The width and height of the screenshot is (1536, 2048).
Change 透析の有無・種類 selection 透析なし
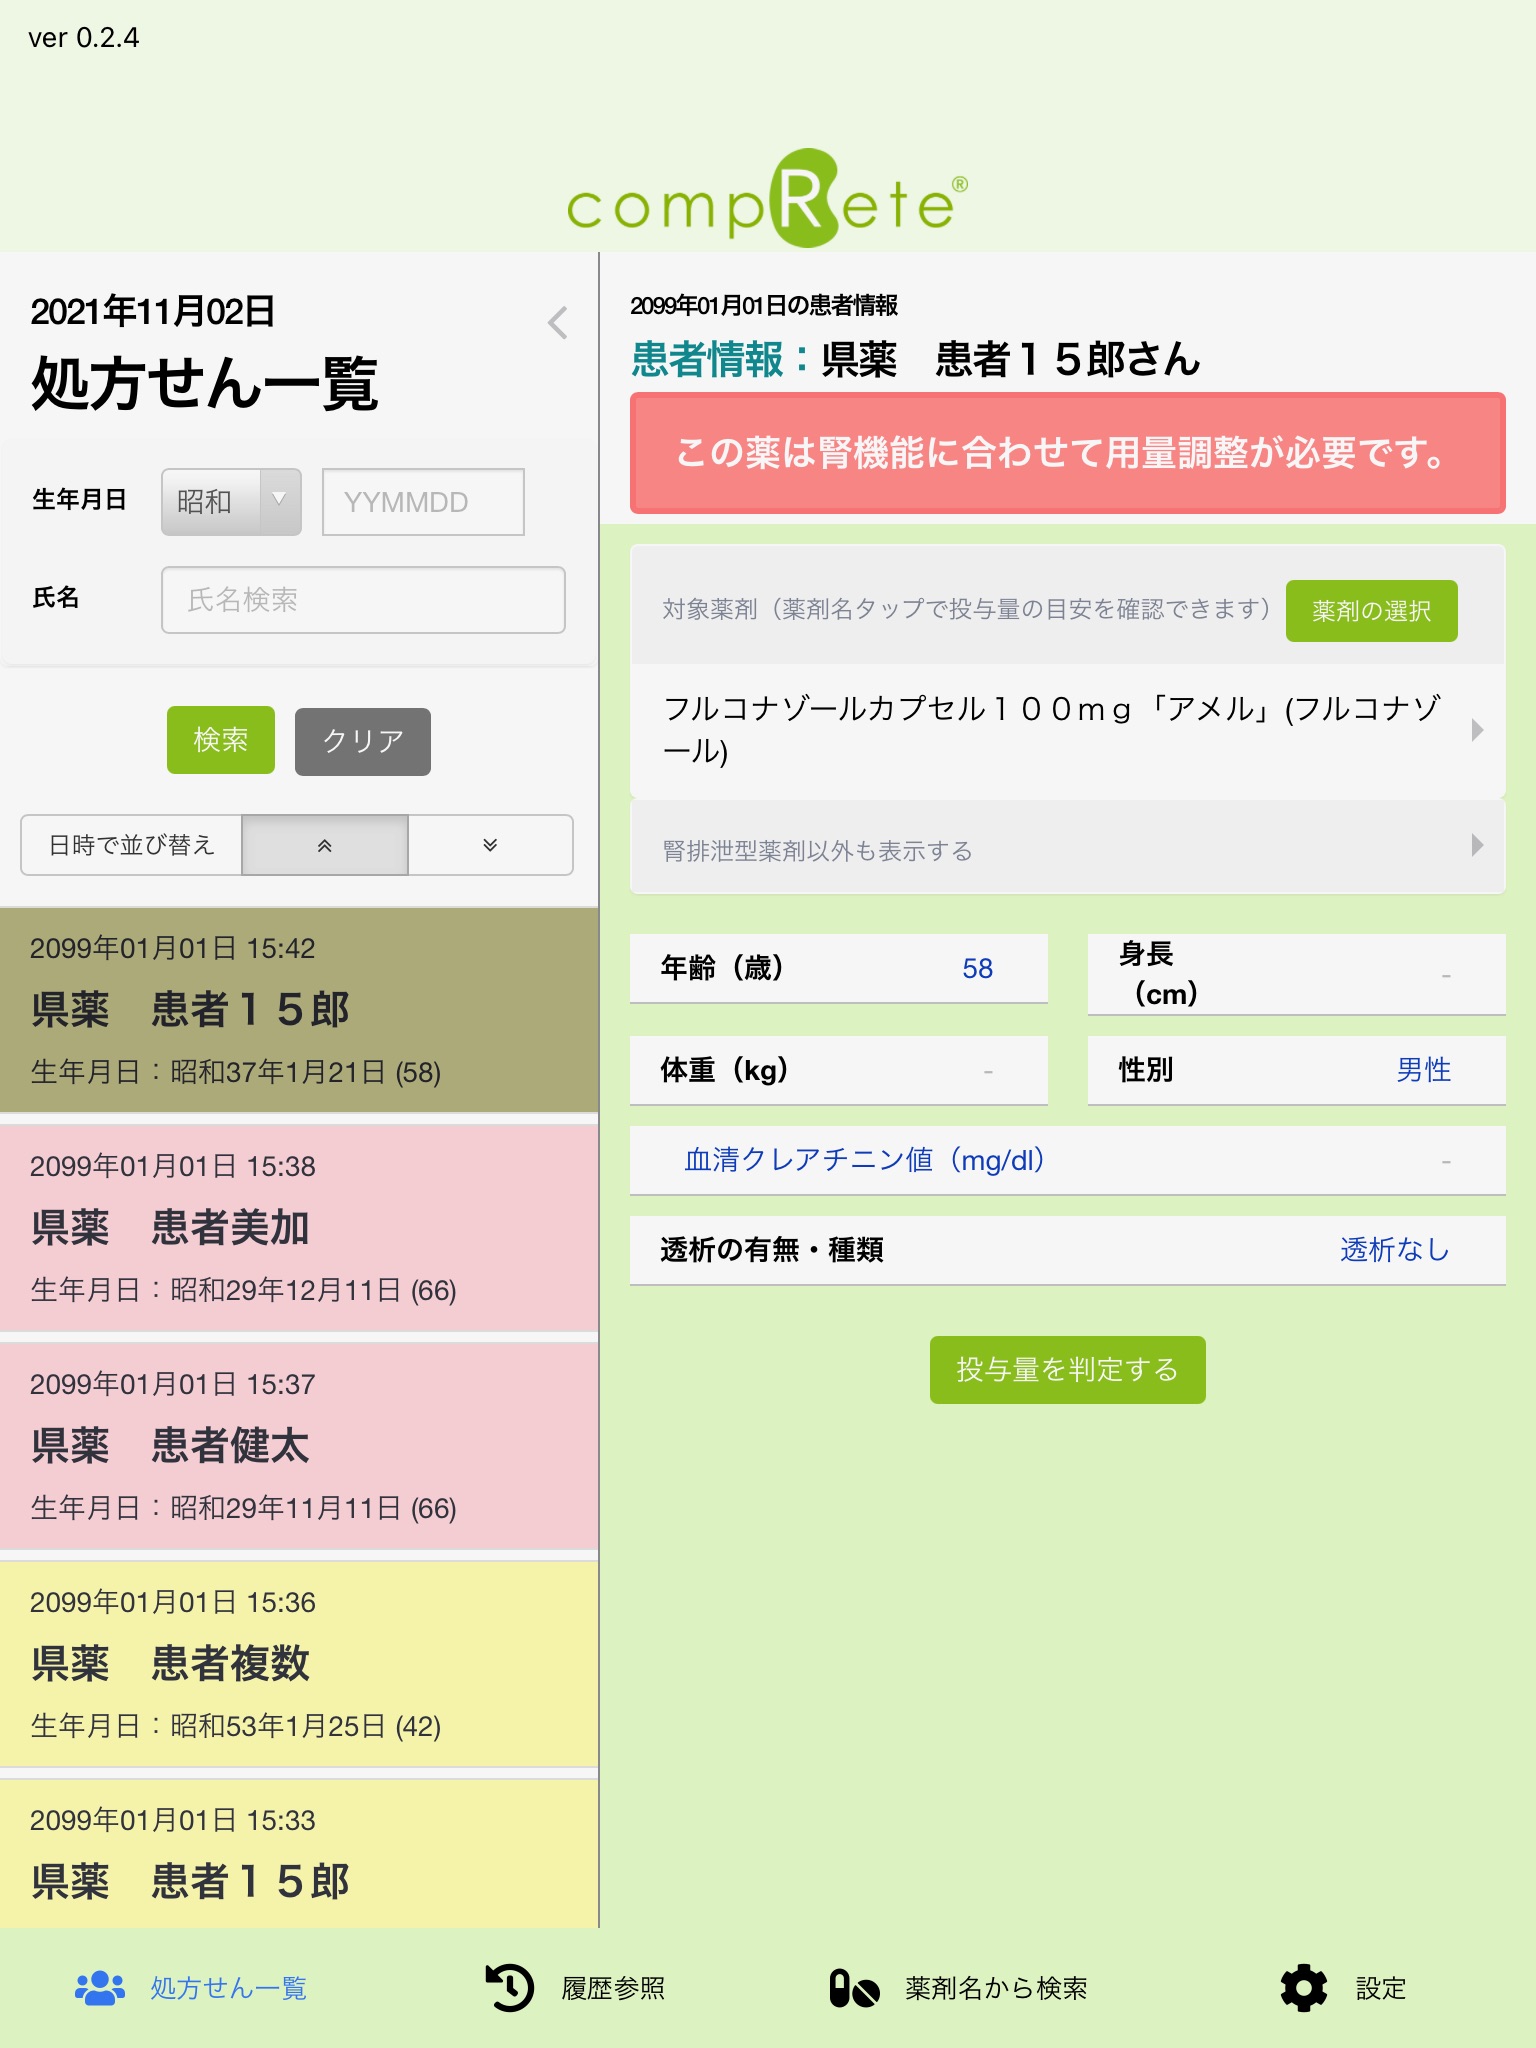point(1067,1250)
